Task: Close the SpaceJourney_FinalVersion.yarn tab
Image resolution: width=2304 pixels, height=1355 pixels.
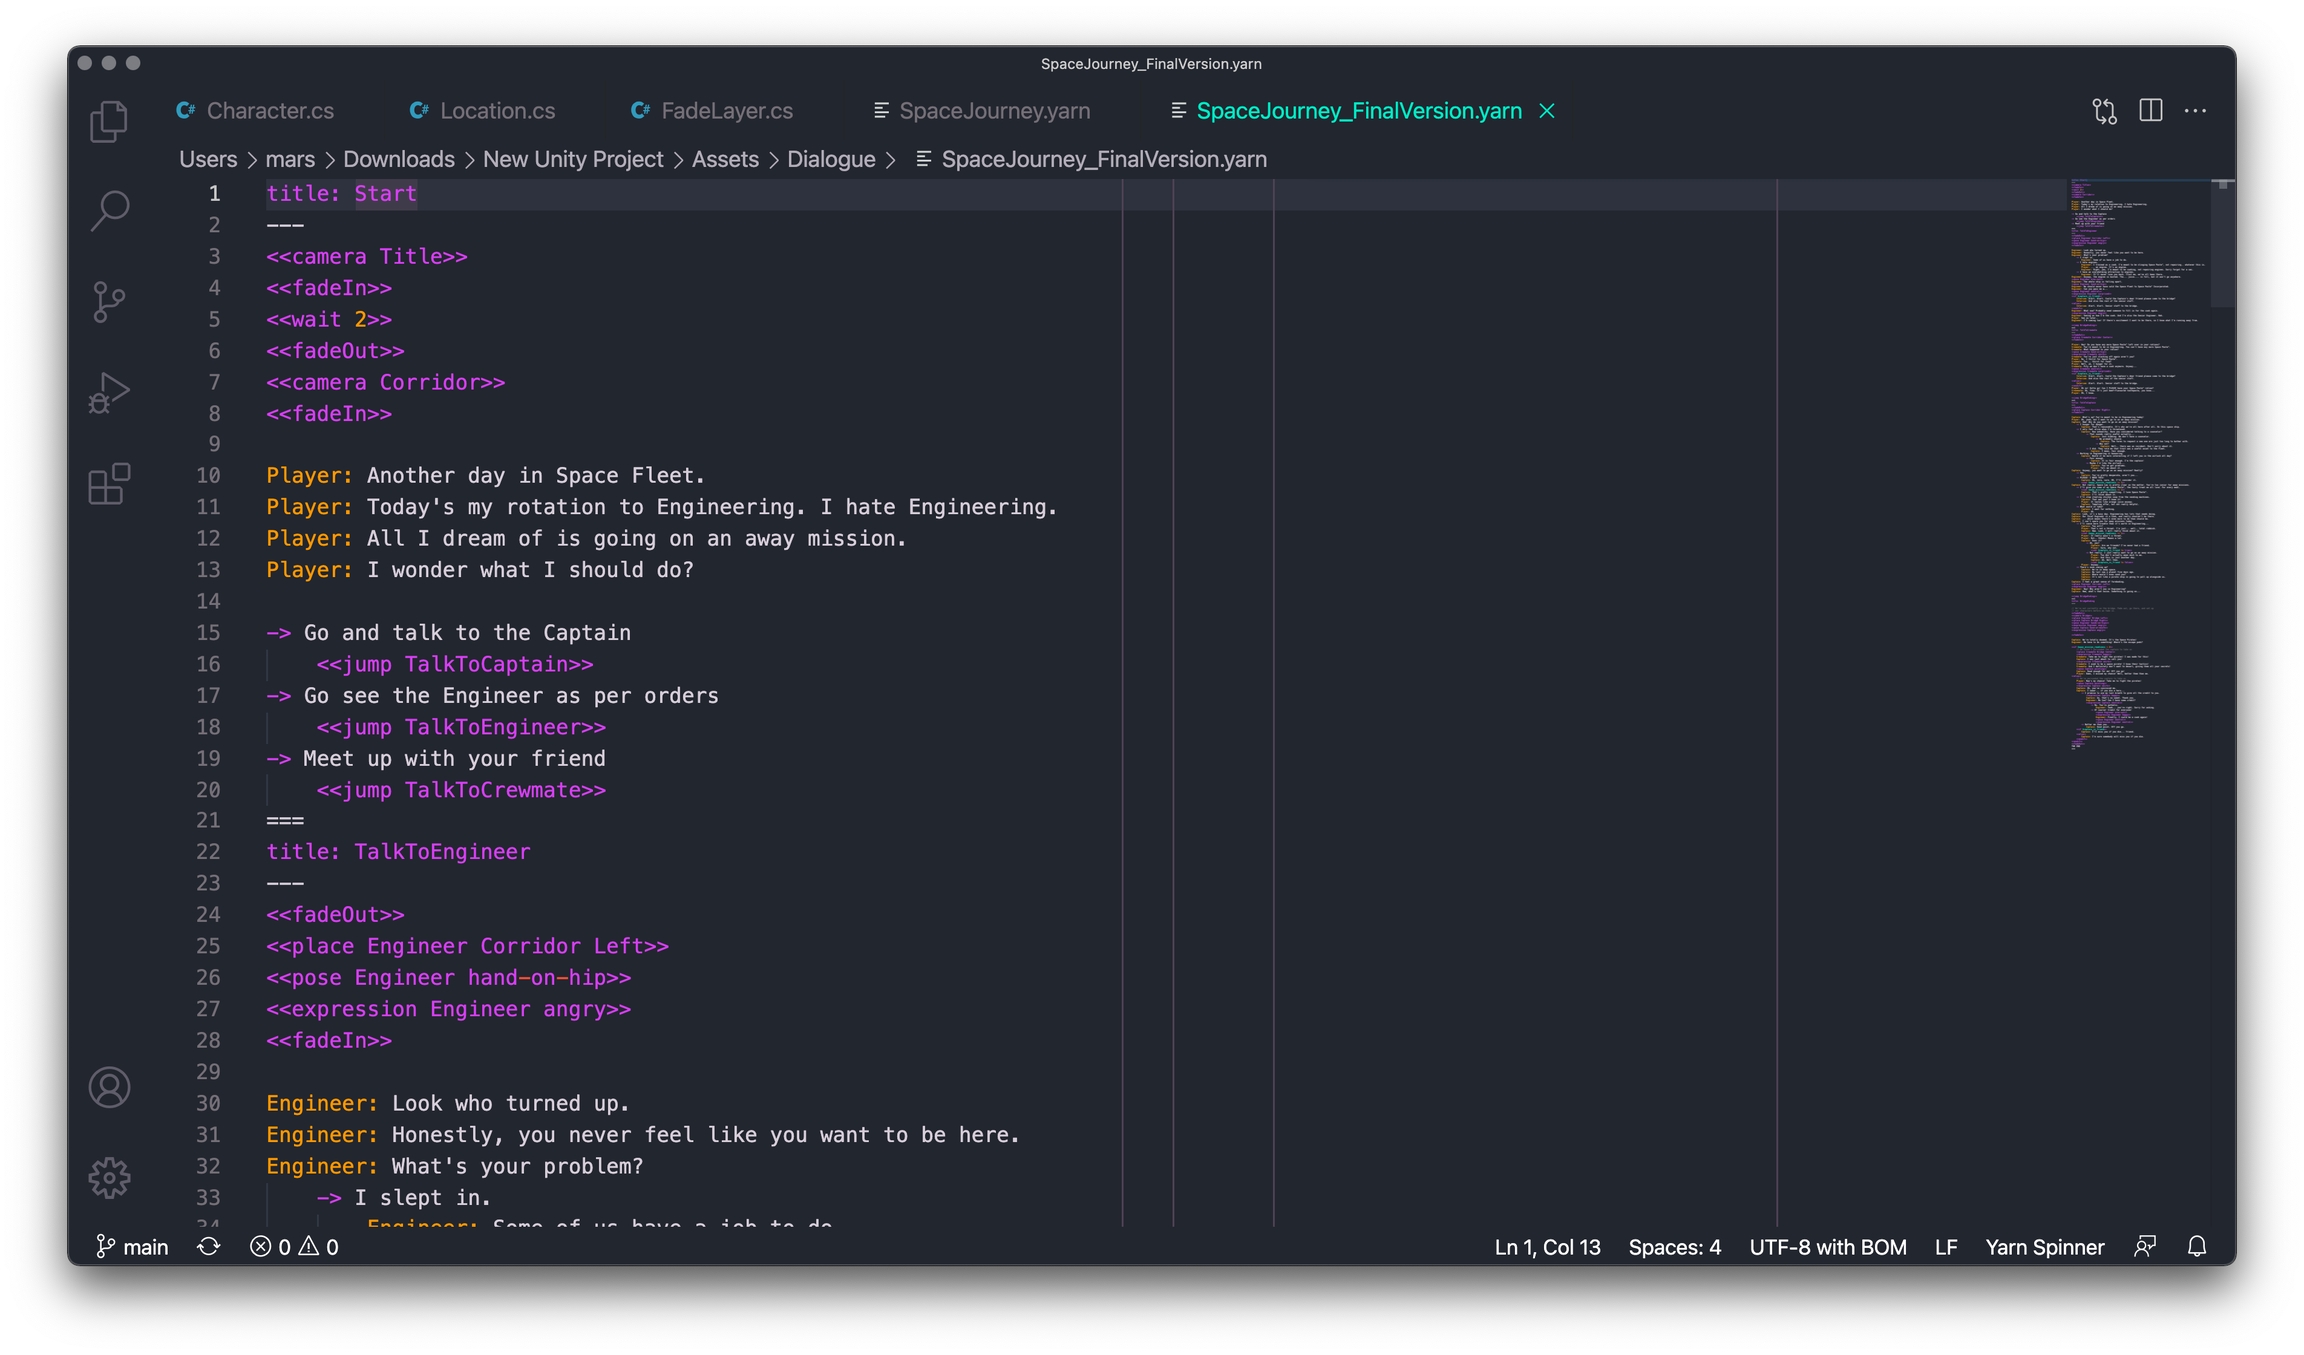Action: (x=1547, y=111)
